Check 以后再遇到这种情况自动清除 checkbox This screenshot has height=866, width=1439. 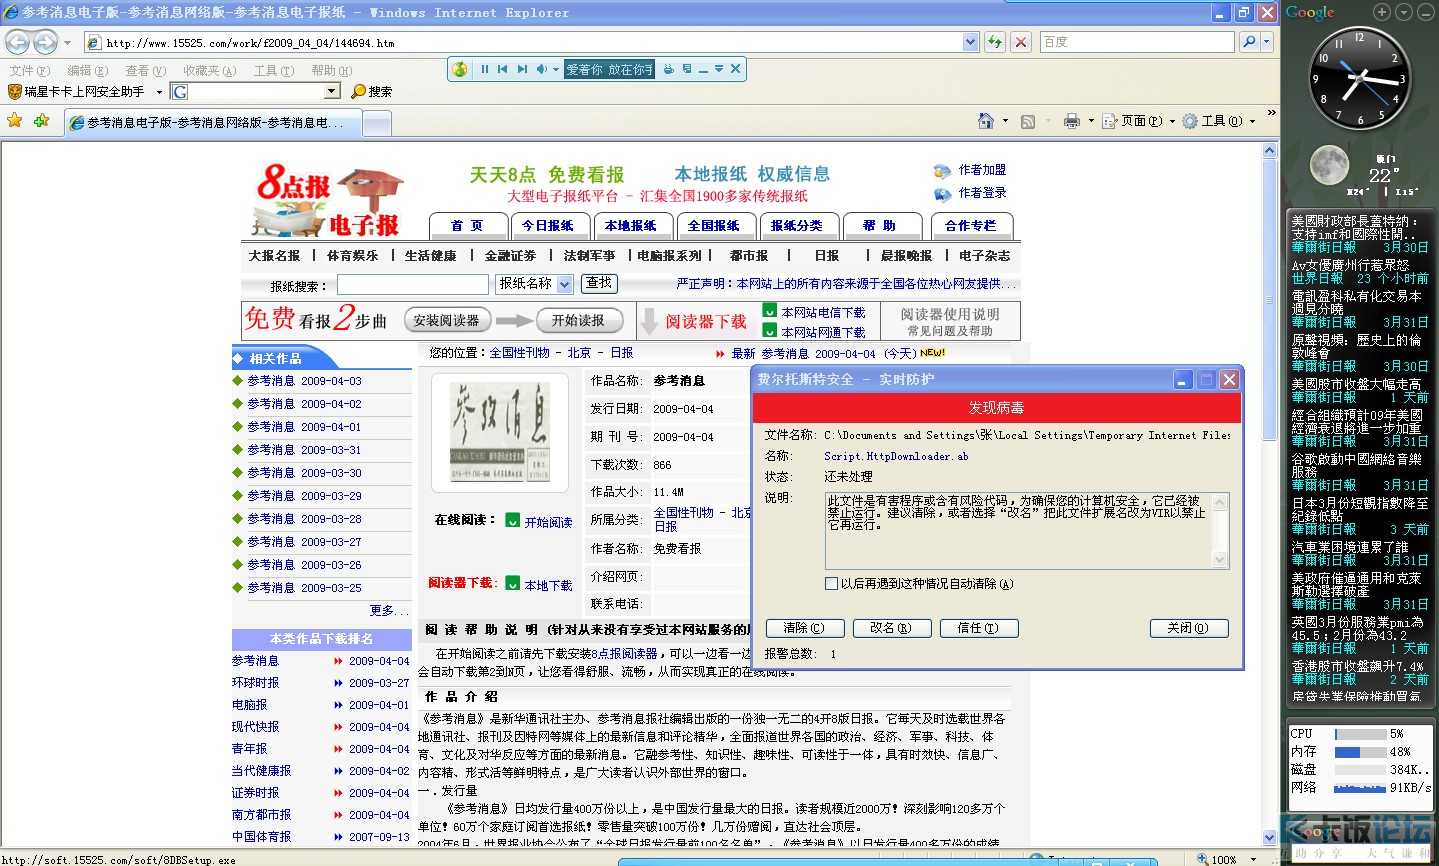click(831, 583)
